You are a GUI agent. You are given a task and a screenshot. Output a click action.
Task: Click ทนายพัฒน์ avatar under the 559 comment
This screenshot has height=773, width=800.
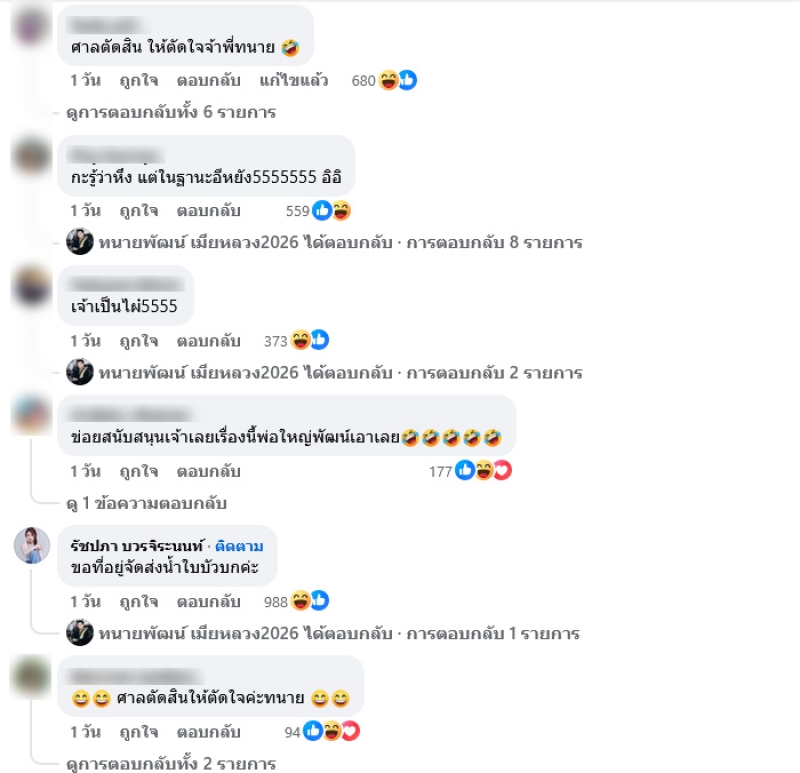pyautogui.click(x=80, y=242)
